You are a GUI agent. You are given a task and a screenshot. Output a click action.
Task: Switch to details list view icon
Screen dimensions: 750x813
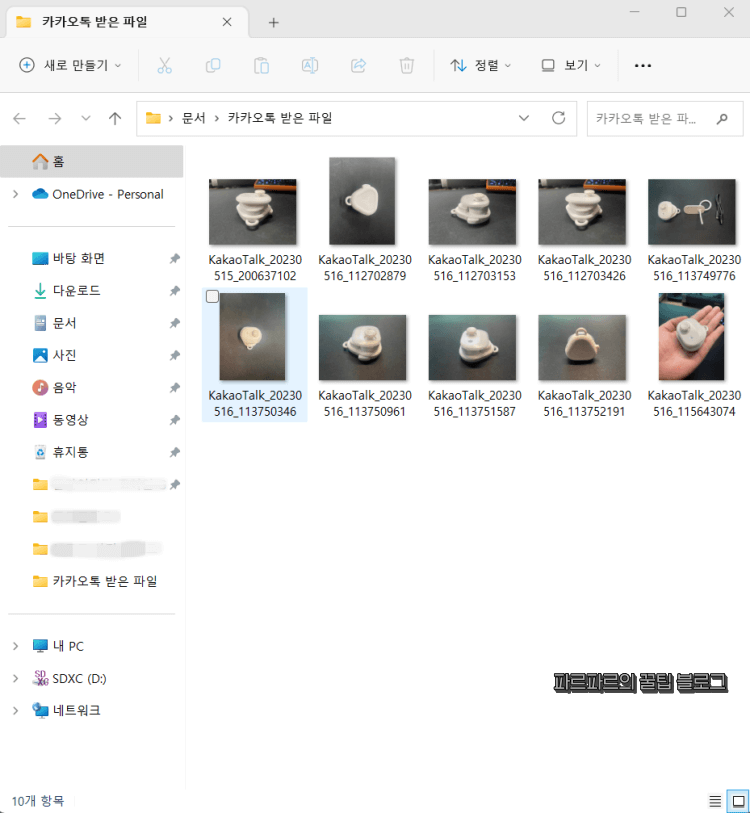point(715,801)
